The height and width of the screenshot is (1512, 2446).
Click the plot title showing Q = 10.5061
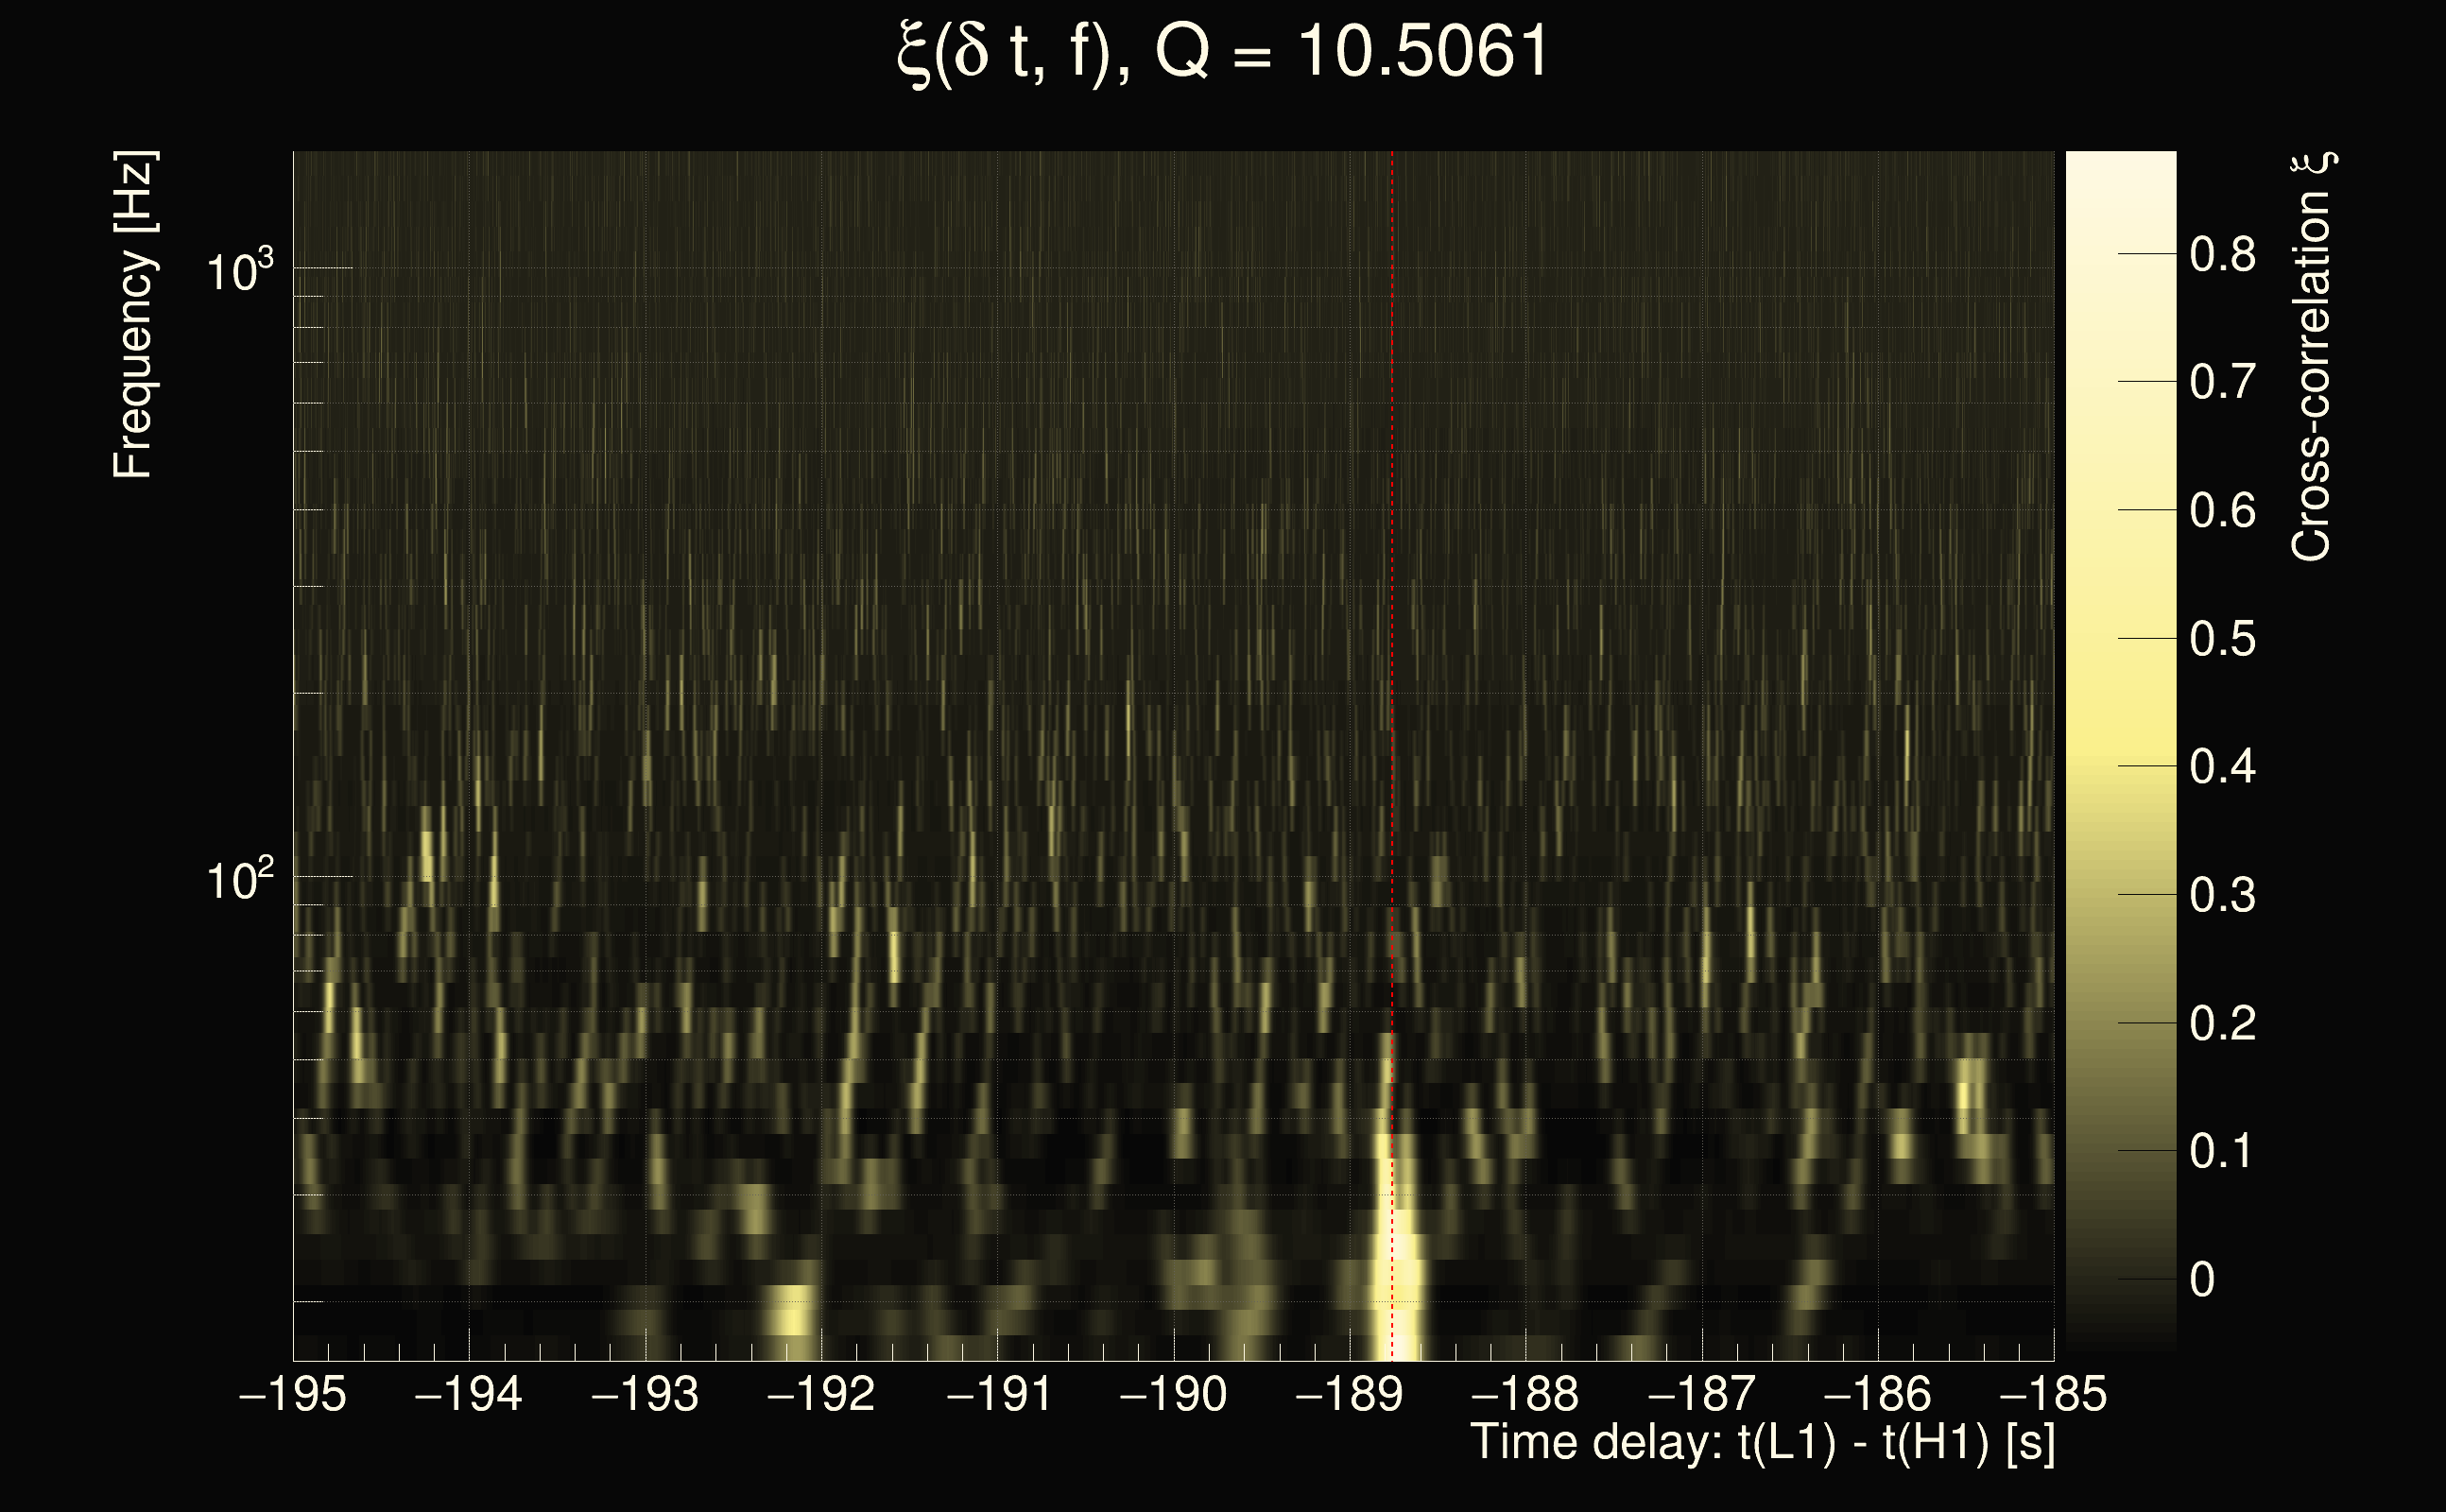[x=1222, y=52]
